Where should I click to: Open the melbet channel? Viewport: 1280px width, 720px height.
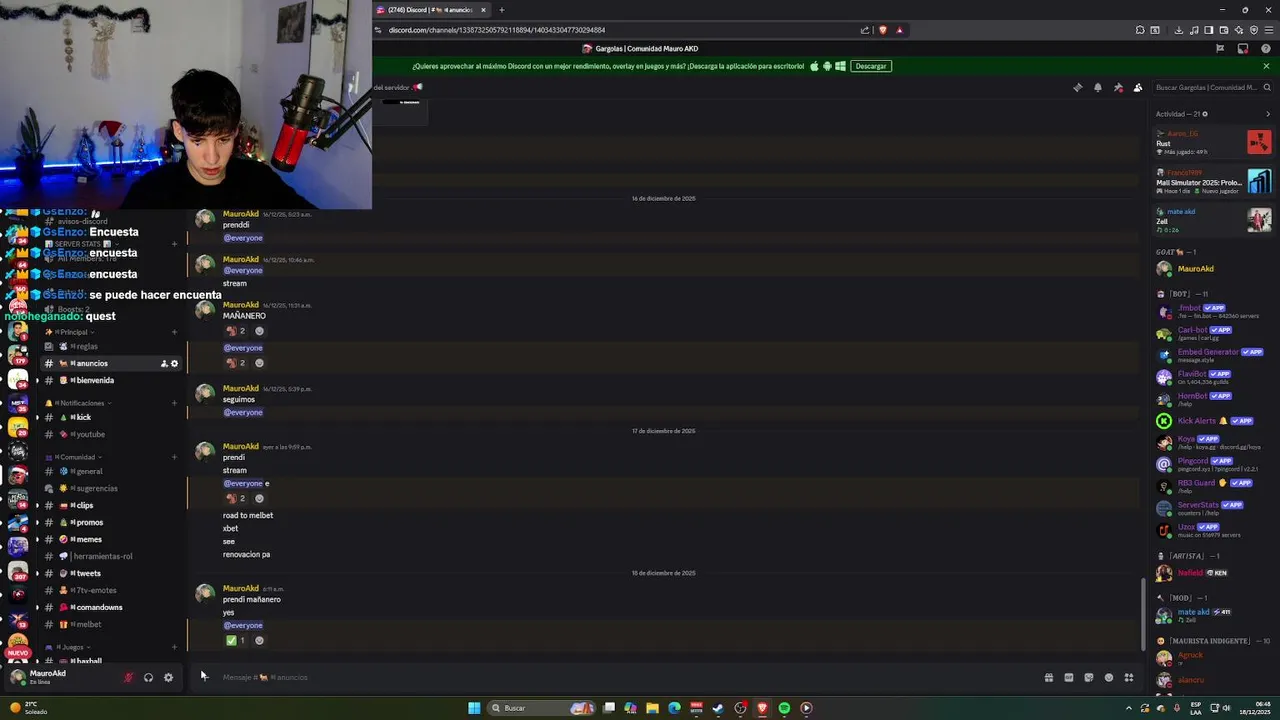click(110, 624)
